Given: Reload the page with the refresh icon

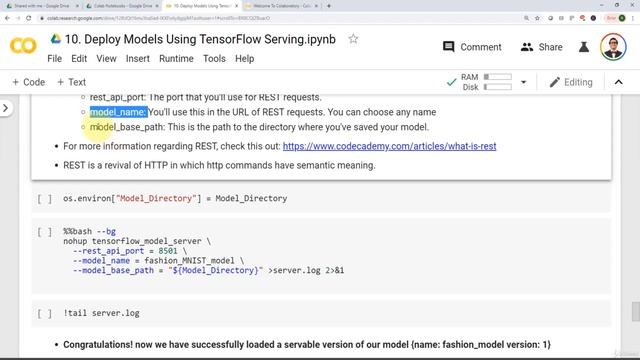Looking at the screenshot, I should (29, 18).
